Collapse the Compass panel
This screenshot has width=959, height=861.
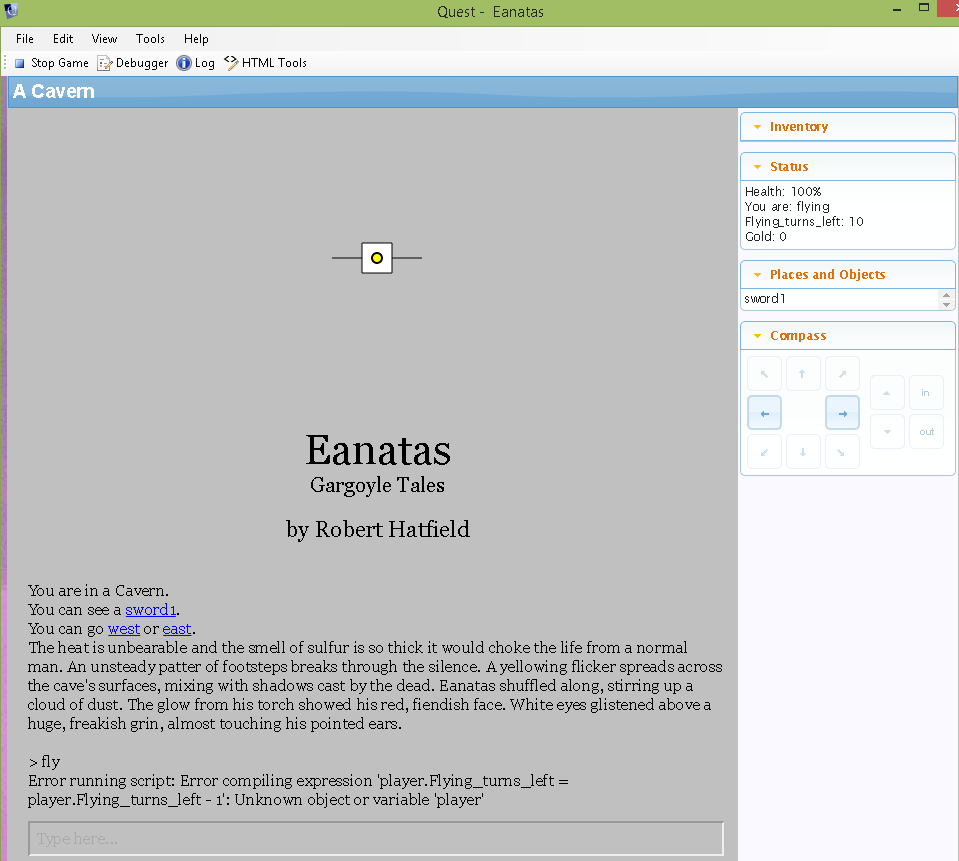coord(757,336)
